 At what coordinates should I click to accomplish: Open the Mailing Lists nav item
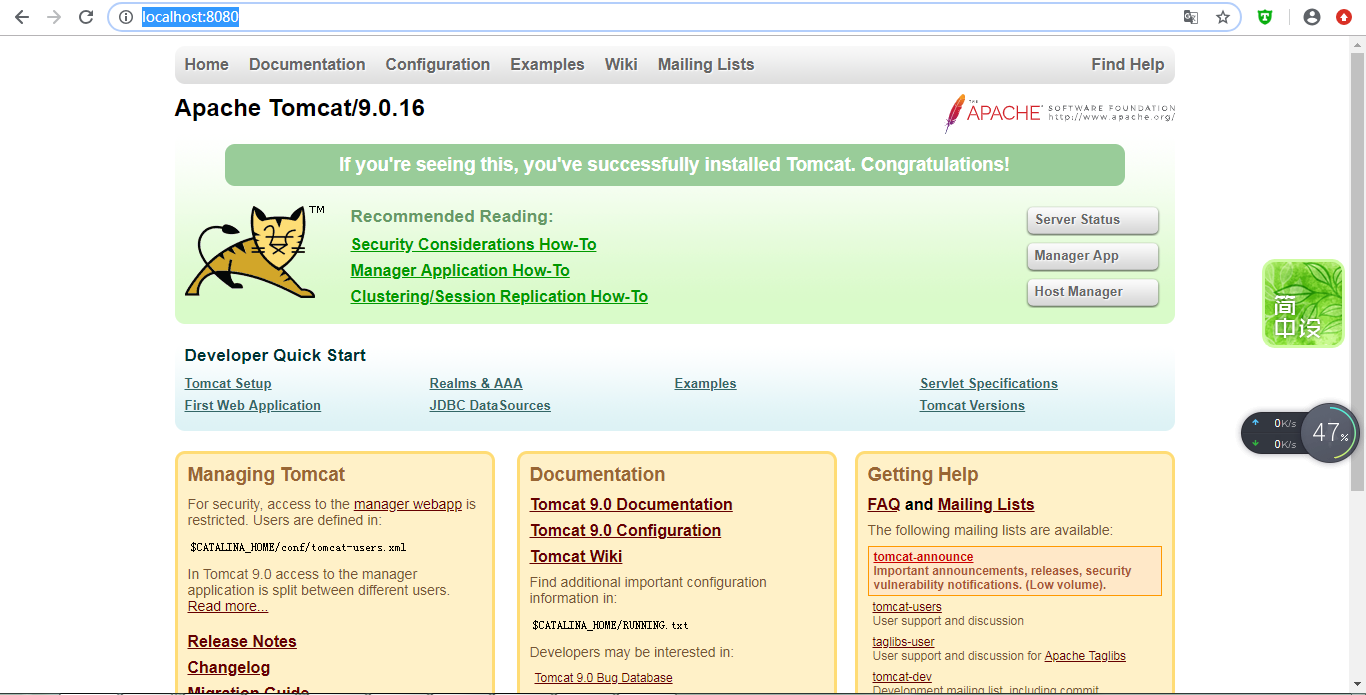[x=706, y=64]
